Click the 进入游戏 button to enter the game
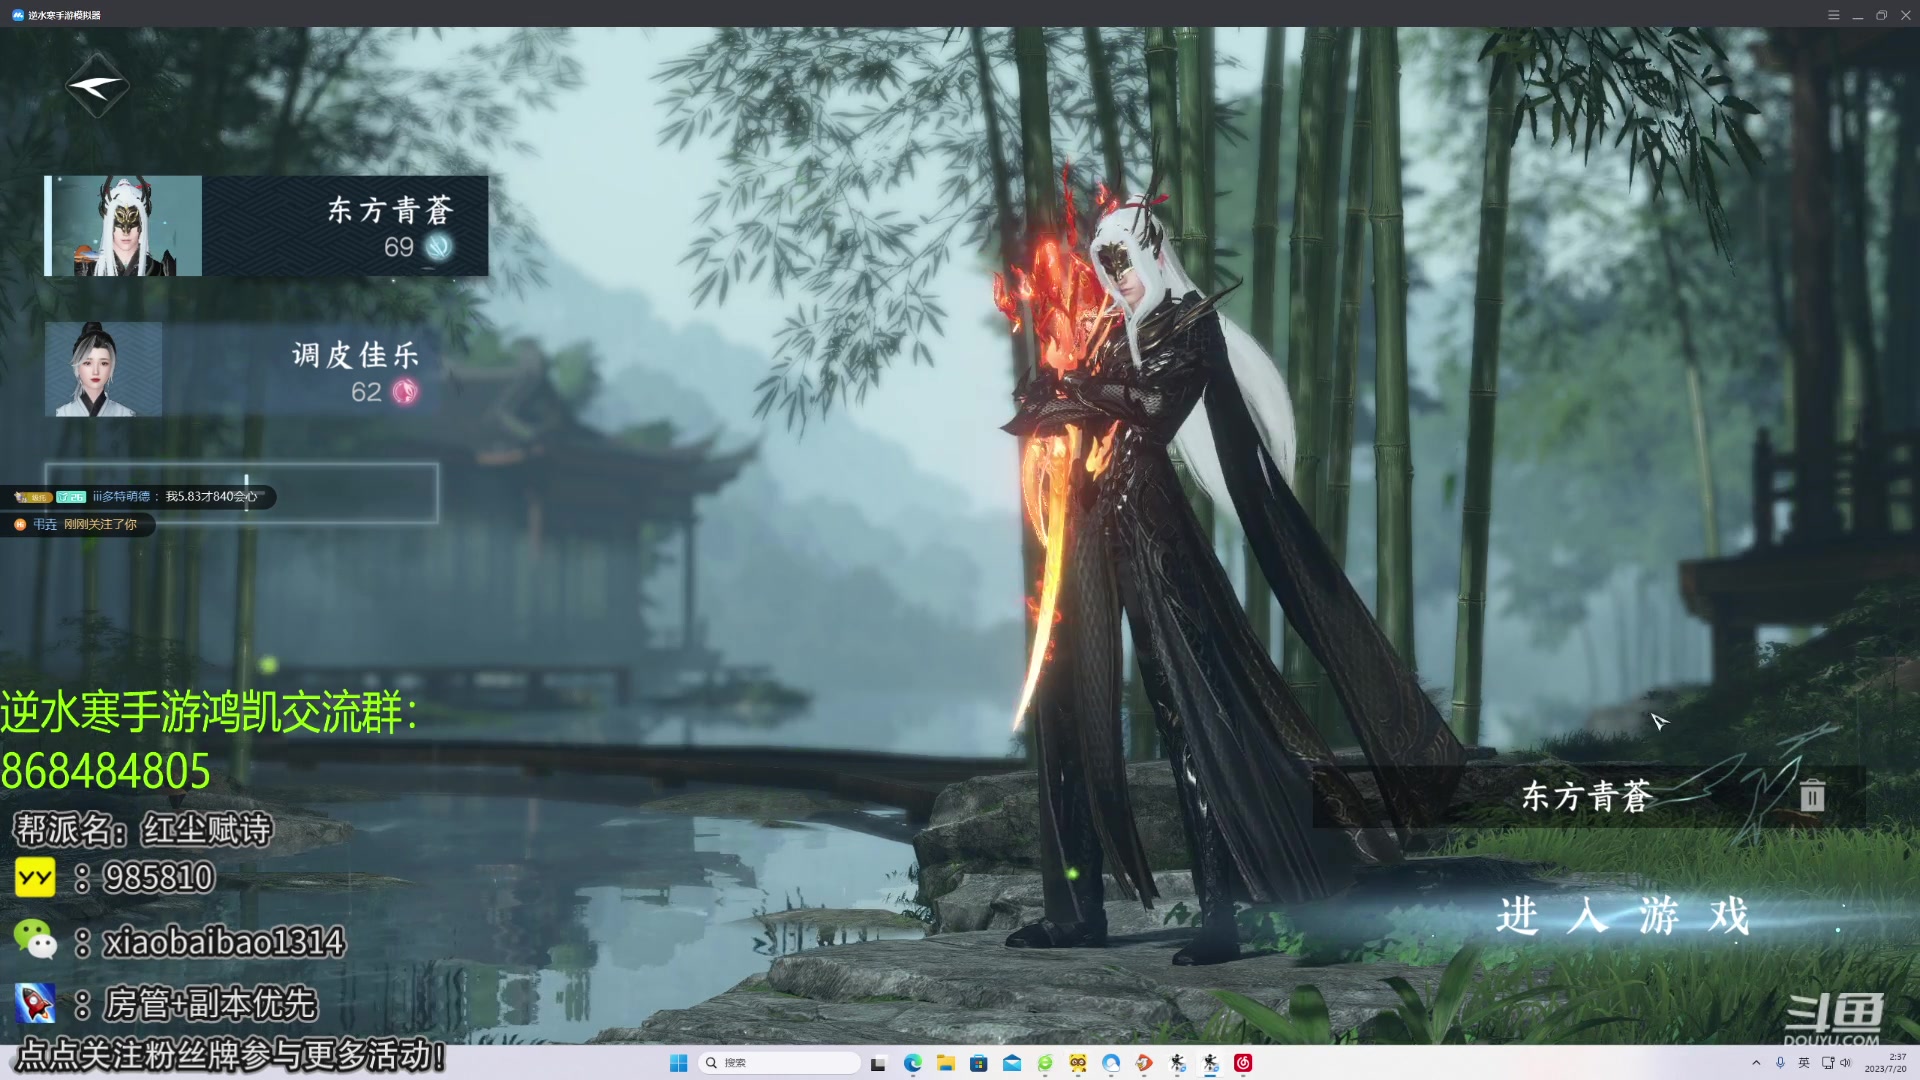This screenshot has width=1920, height=1080. [x=1622, y=915]
